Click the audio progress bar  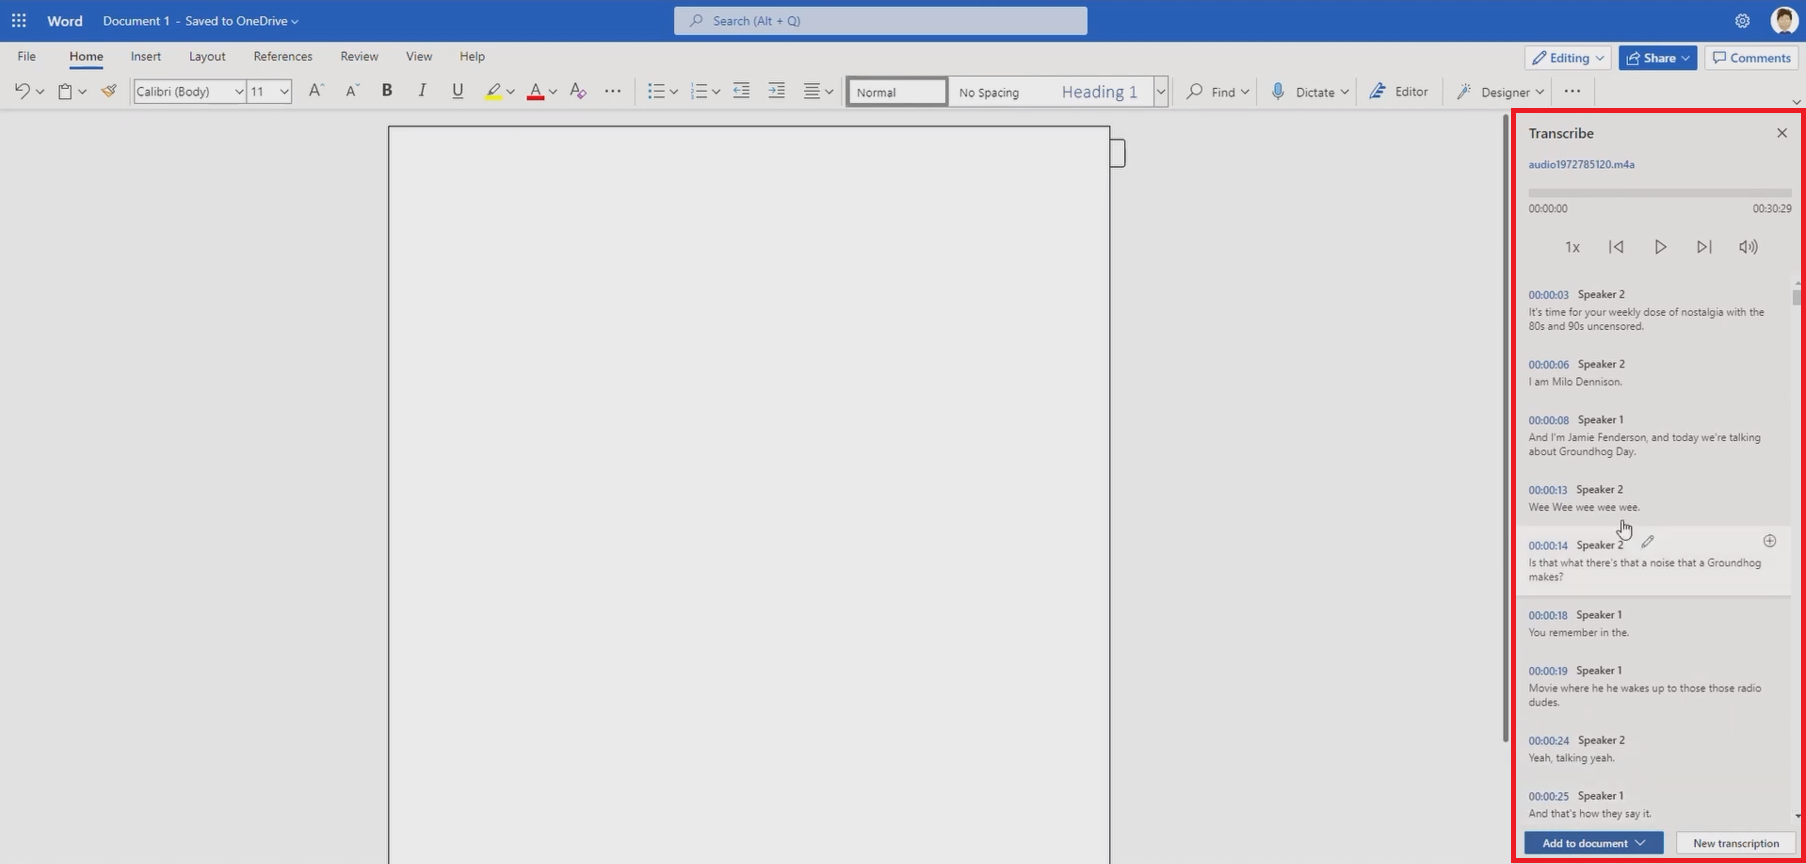coord(1659,192)
